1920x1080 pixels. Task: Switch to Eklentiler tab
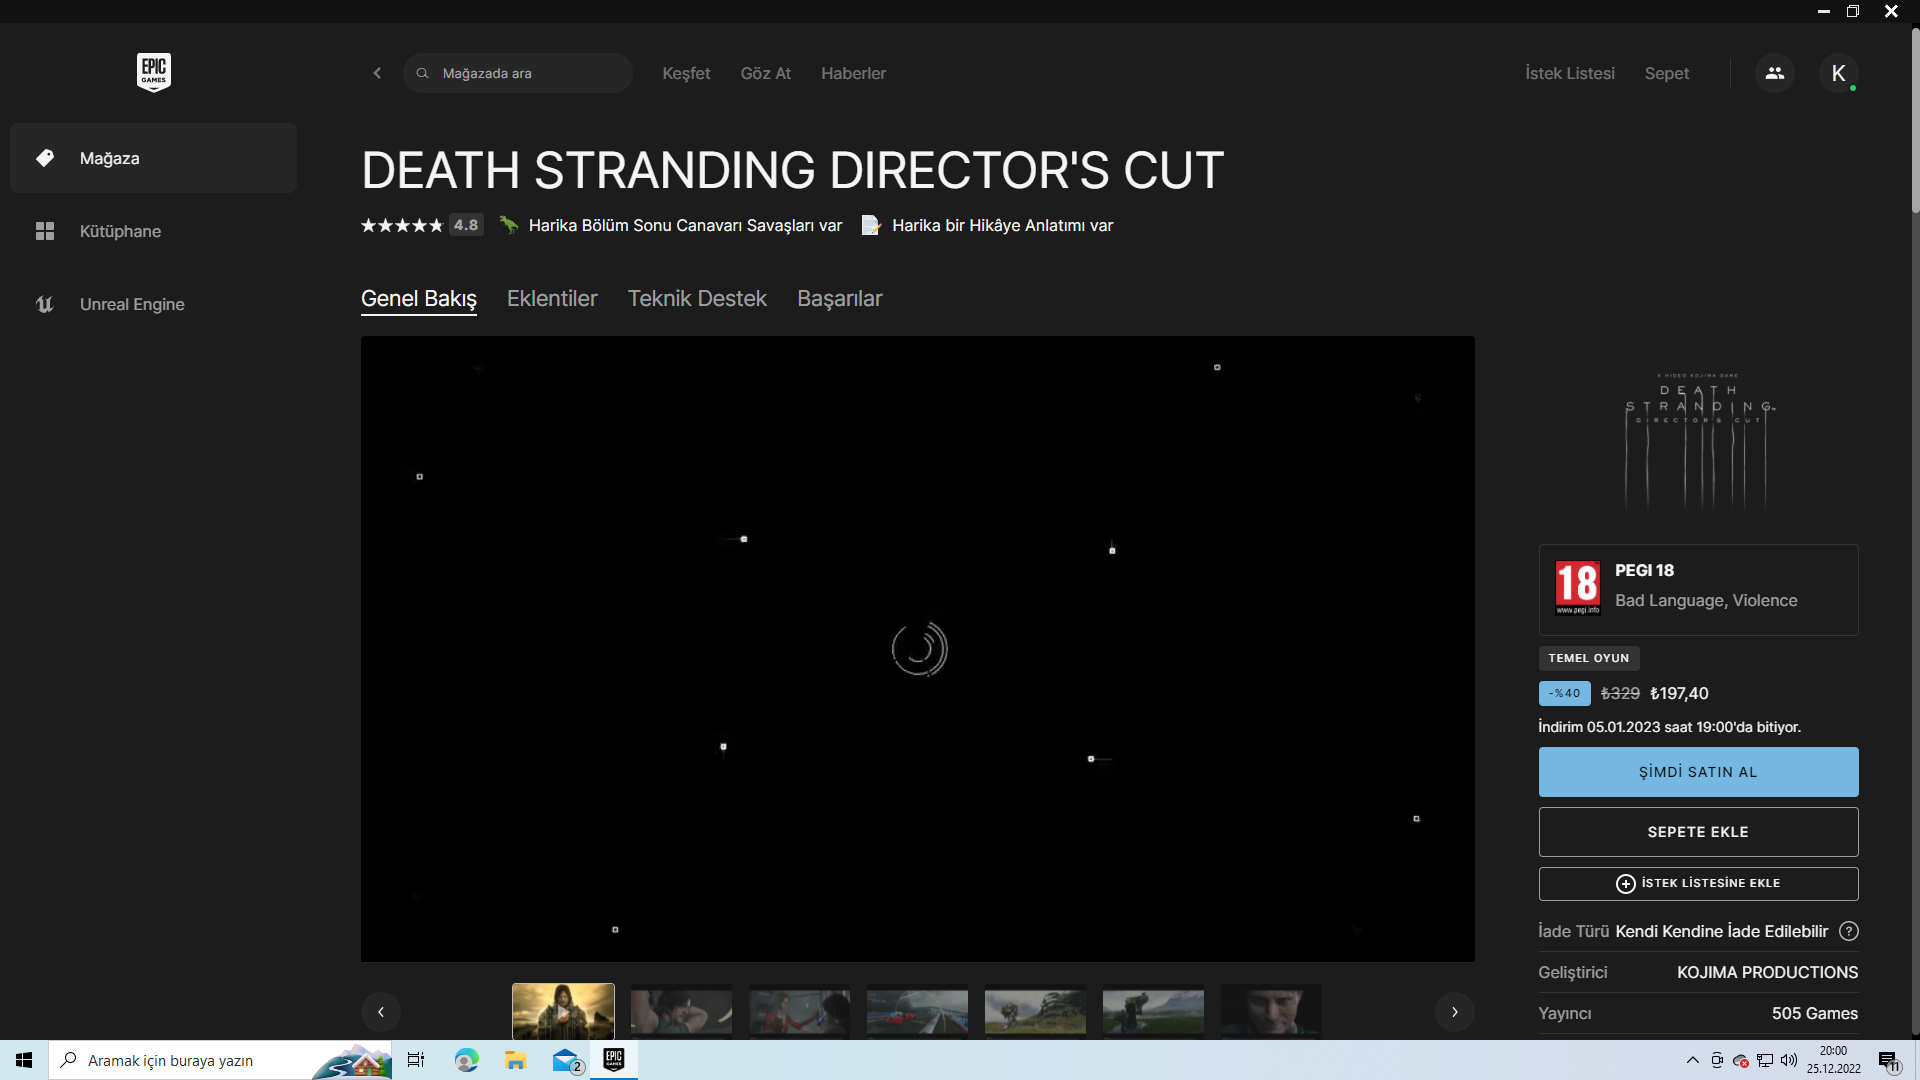(x=552, y=299)
